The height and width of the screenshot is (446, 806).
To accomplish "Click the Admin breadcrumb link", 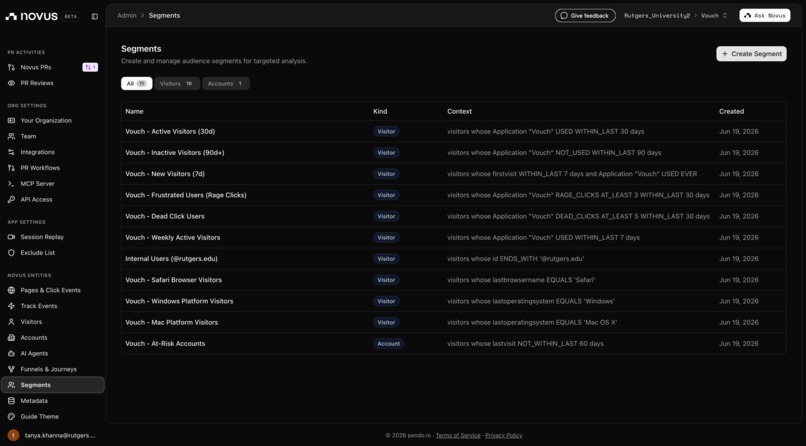I will (x=127, y=16).
